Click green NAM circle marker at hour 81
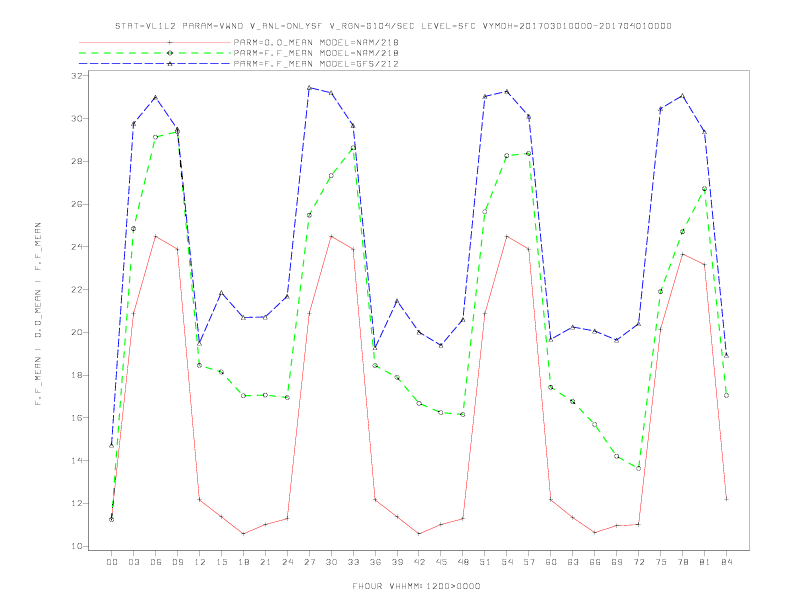This screenshot has width=792, height=612. [705, 189]
